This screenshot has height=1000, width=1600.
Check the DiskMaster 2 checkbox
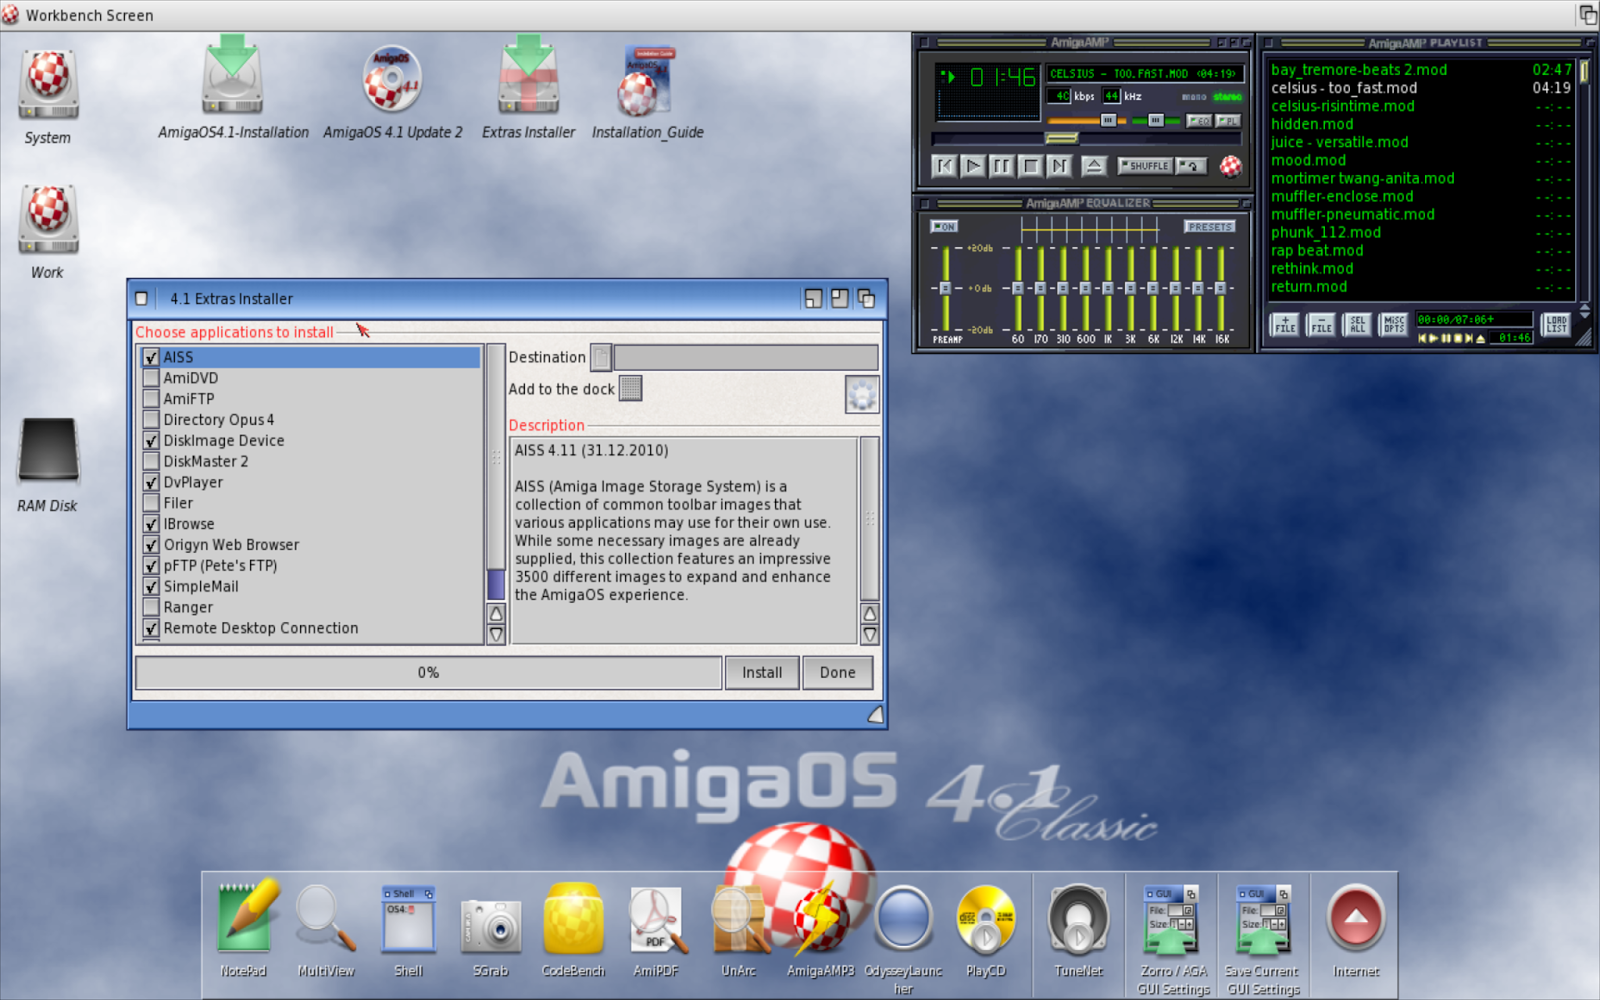(x=151, y=461)
